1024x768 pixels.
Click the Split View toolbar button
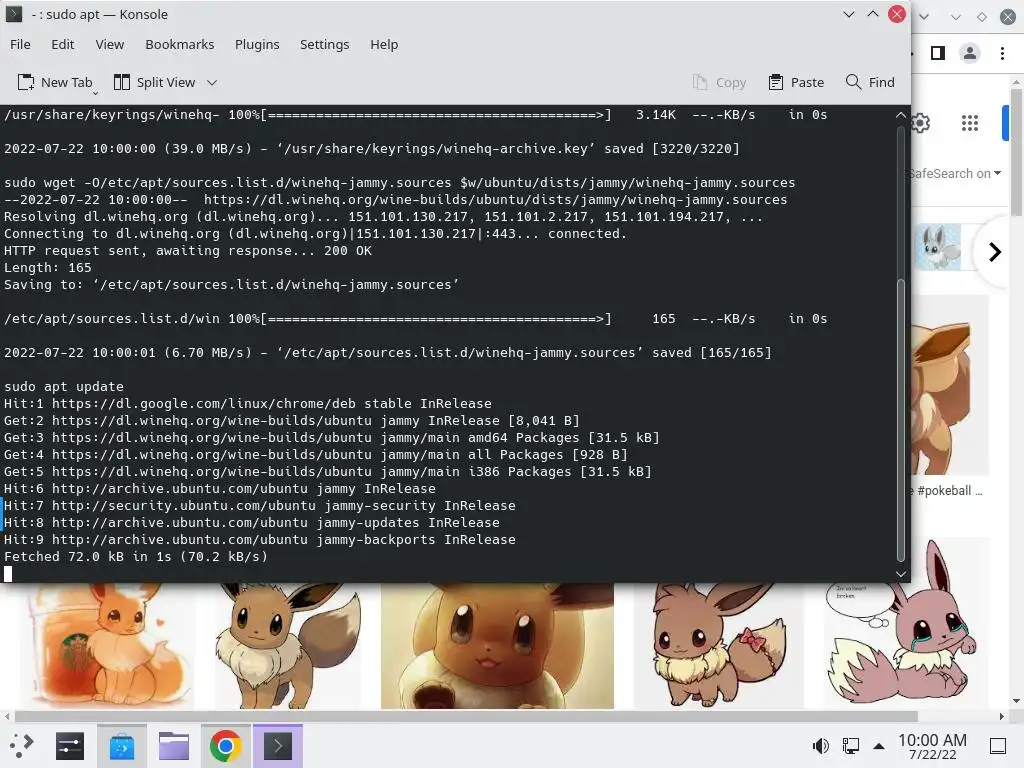(x=155, y=82)
